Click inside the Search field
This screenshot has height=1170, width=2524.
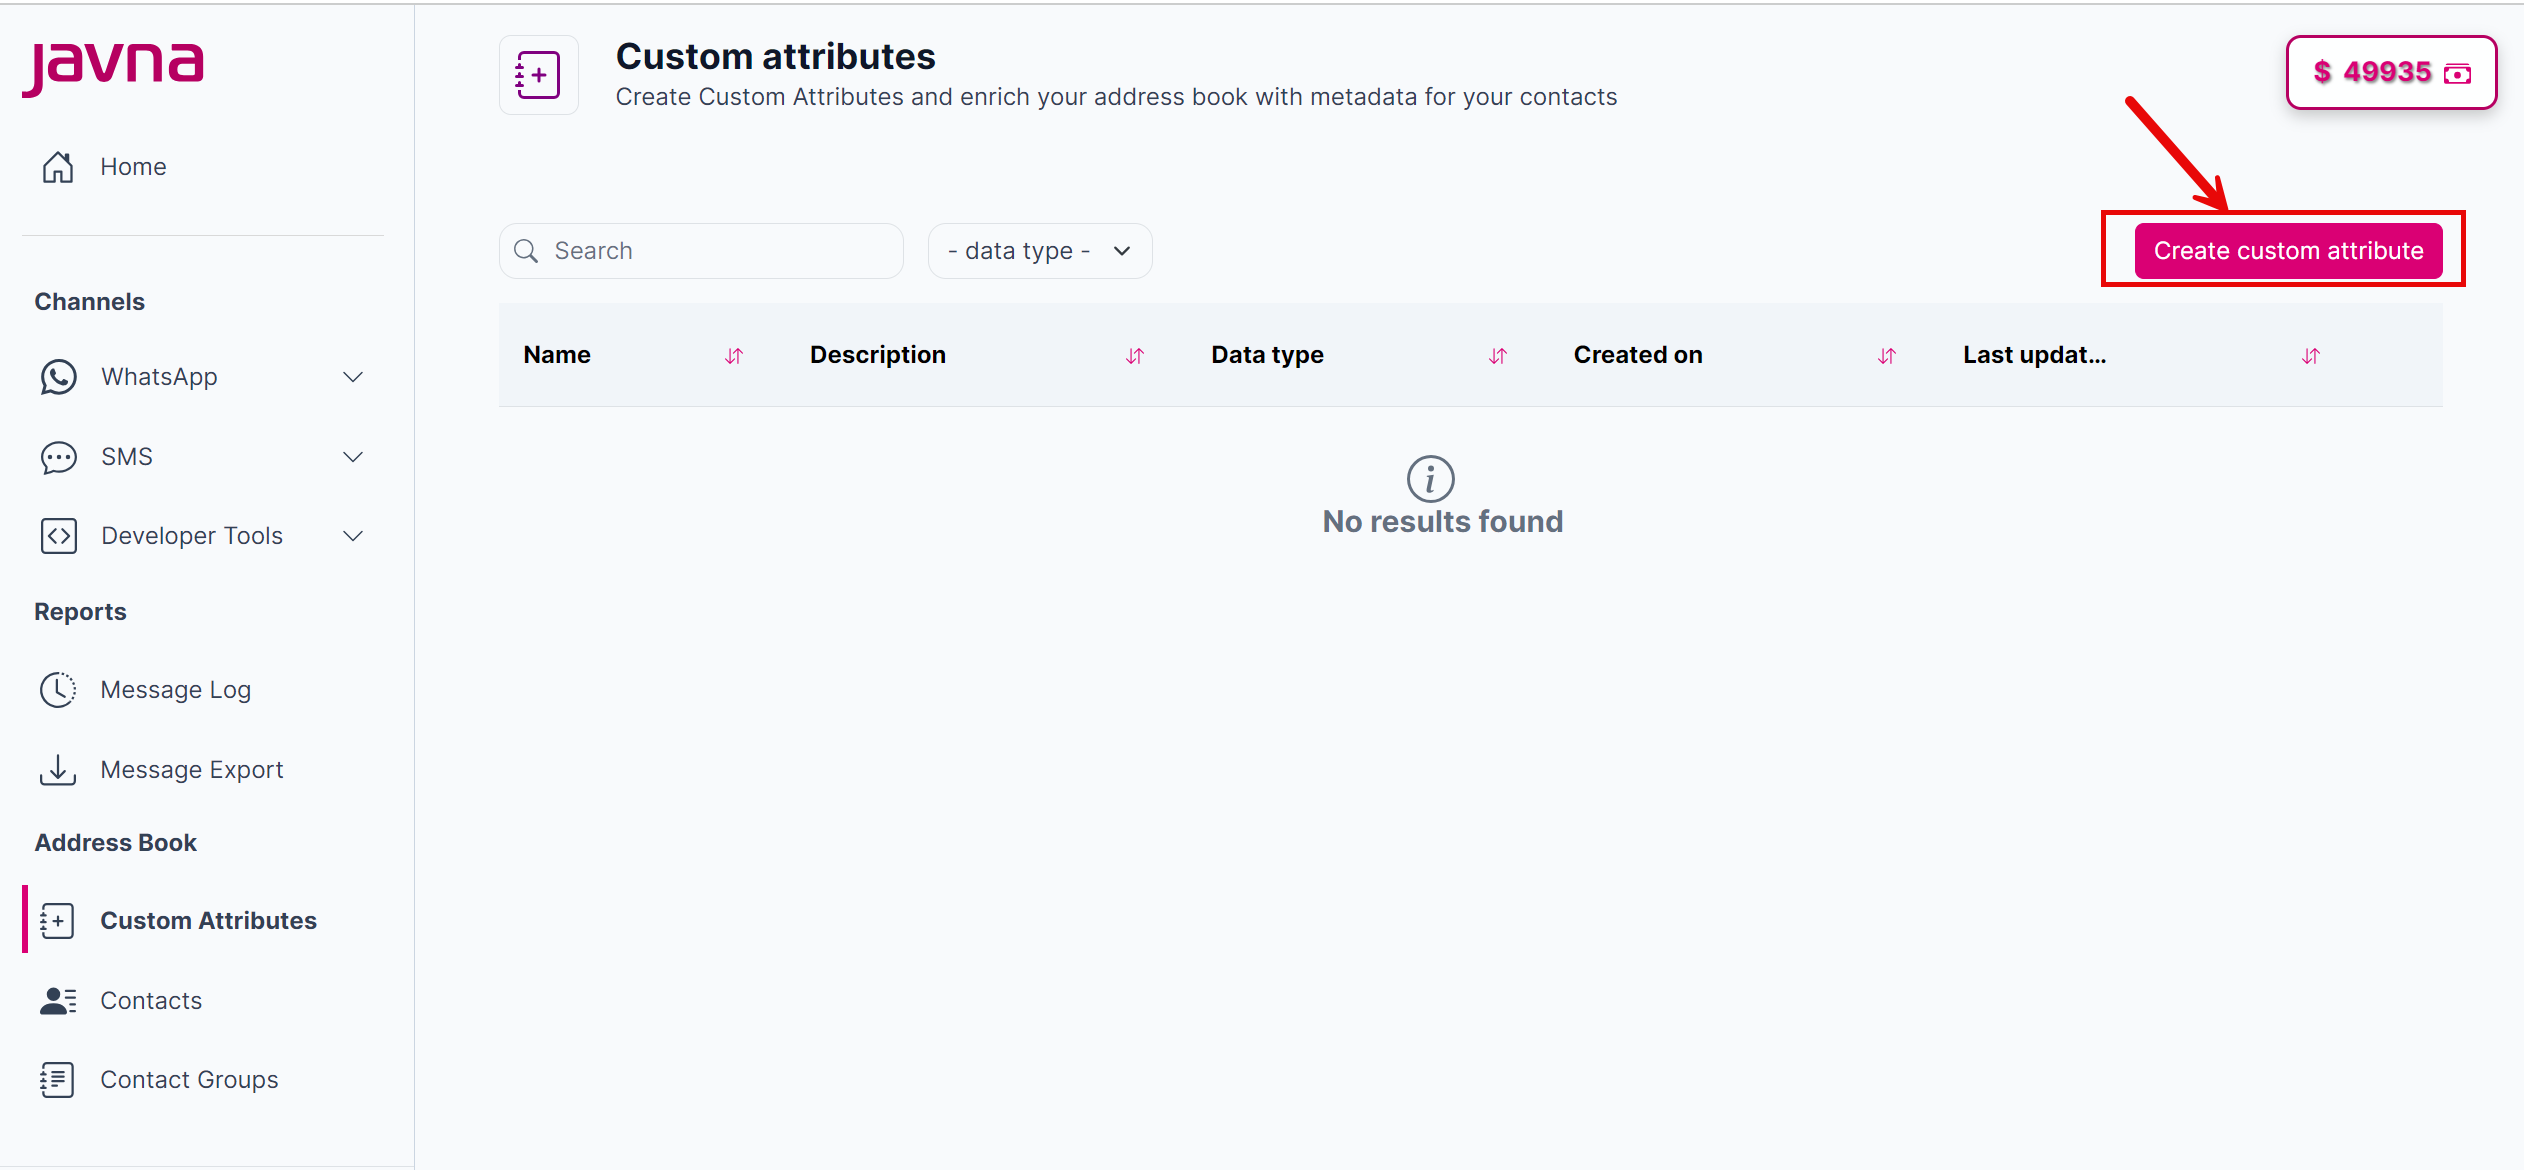700,251
